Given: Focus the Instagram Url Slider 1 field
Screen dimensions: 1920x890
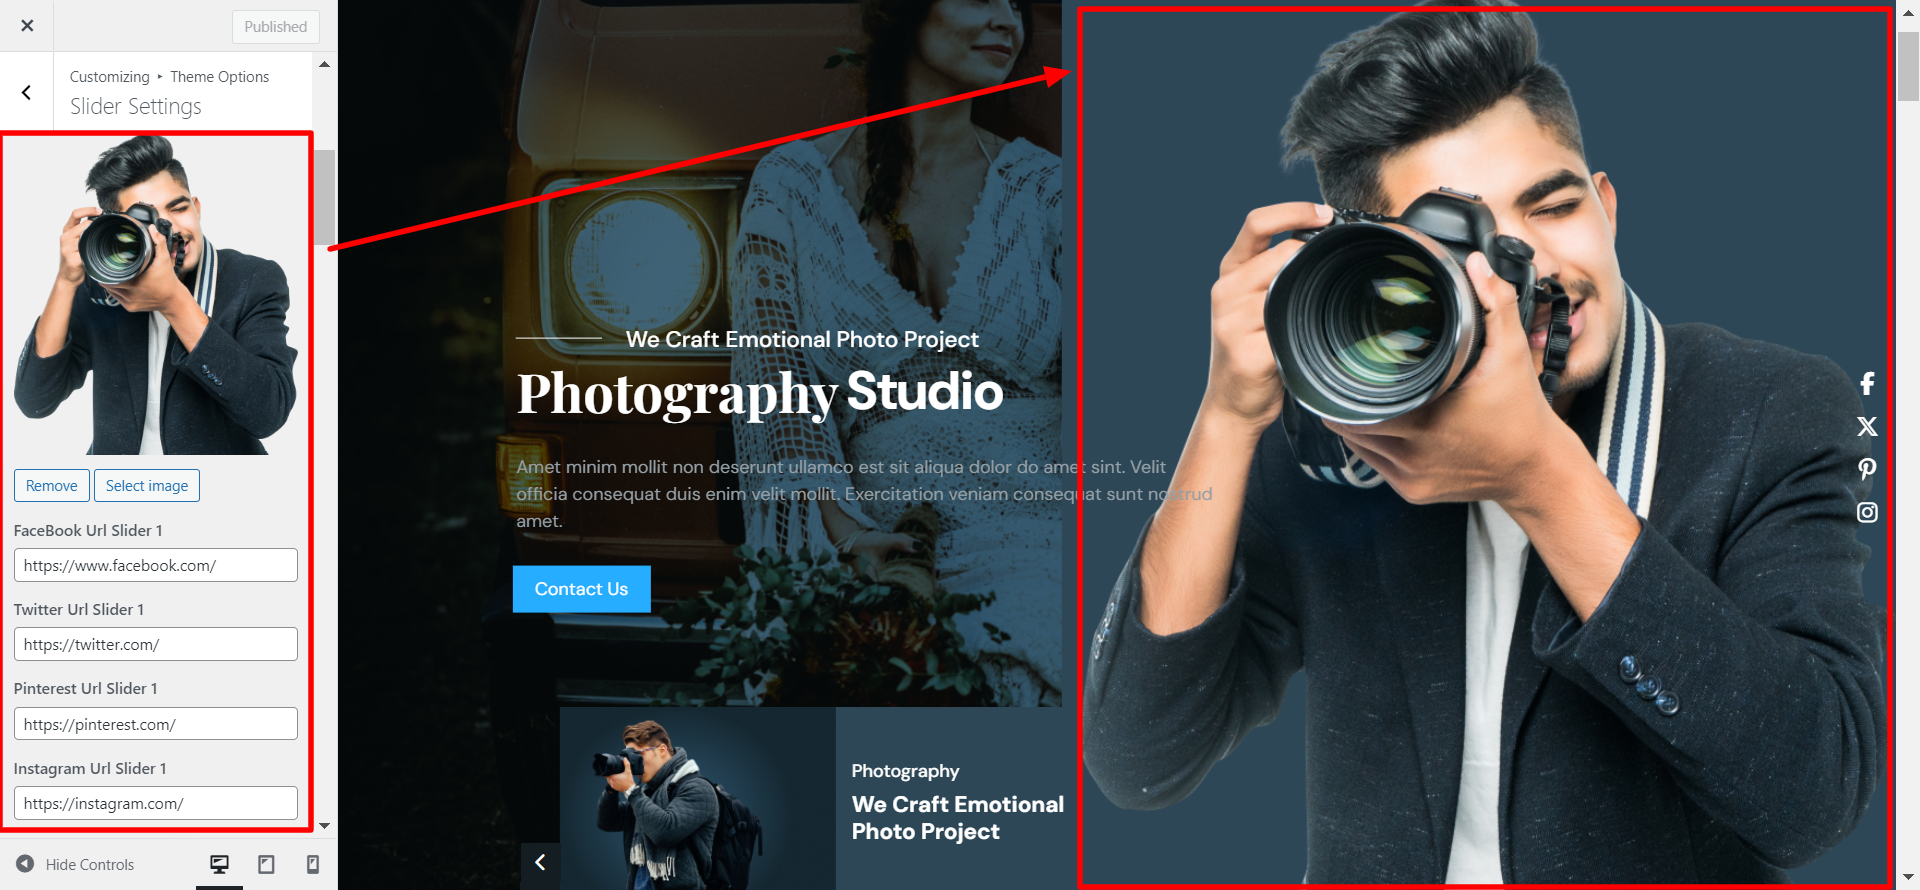Looking at the screenshot, I should click(x=156, y=803).
